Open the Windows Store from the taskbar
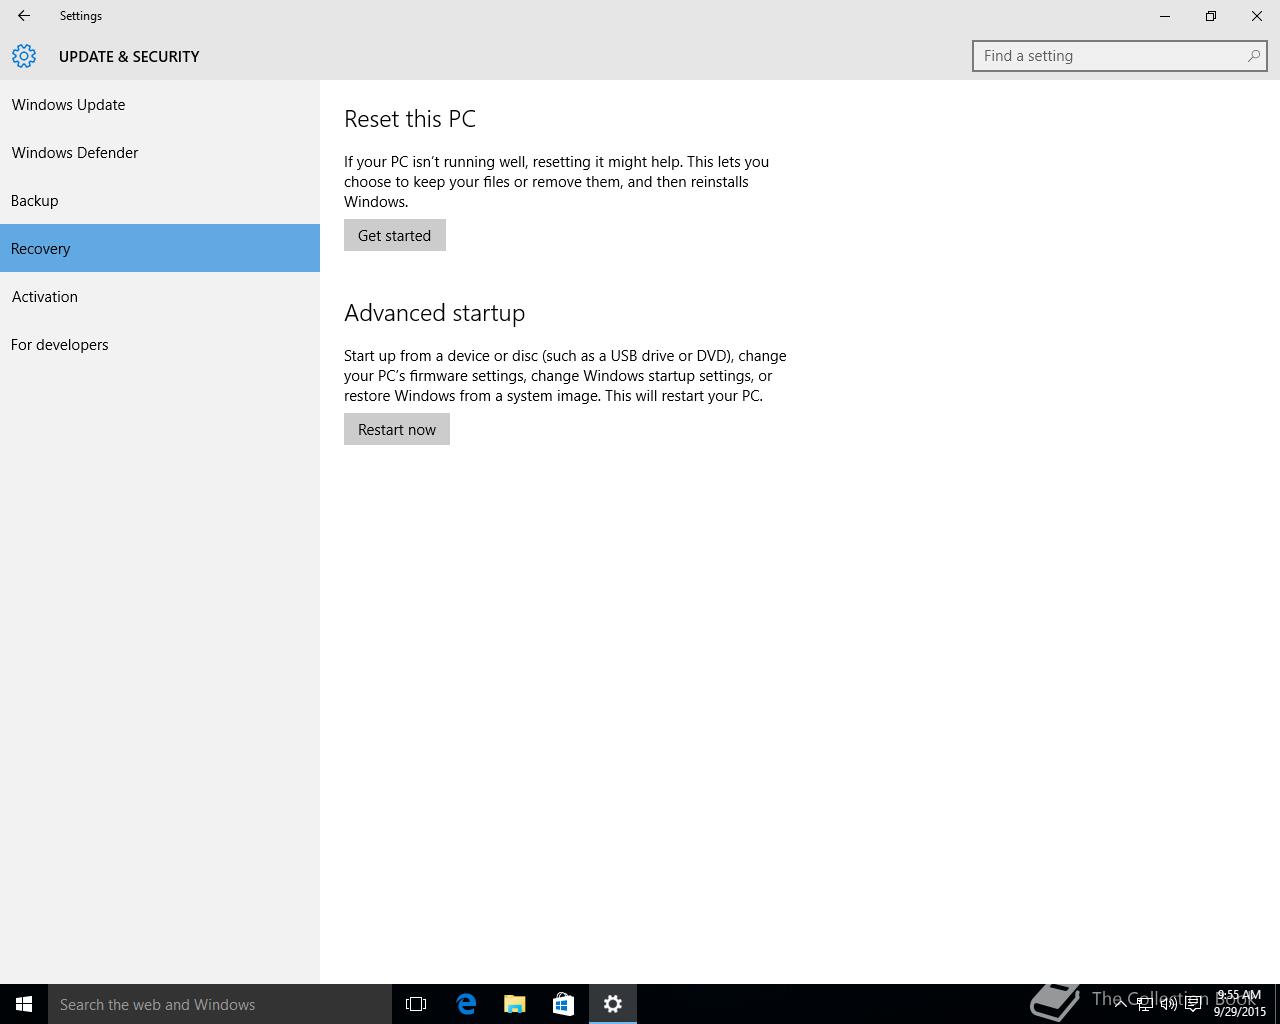Image resolution: width=1280 pixels, height=1024 pixels. tap(564, 1004)
